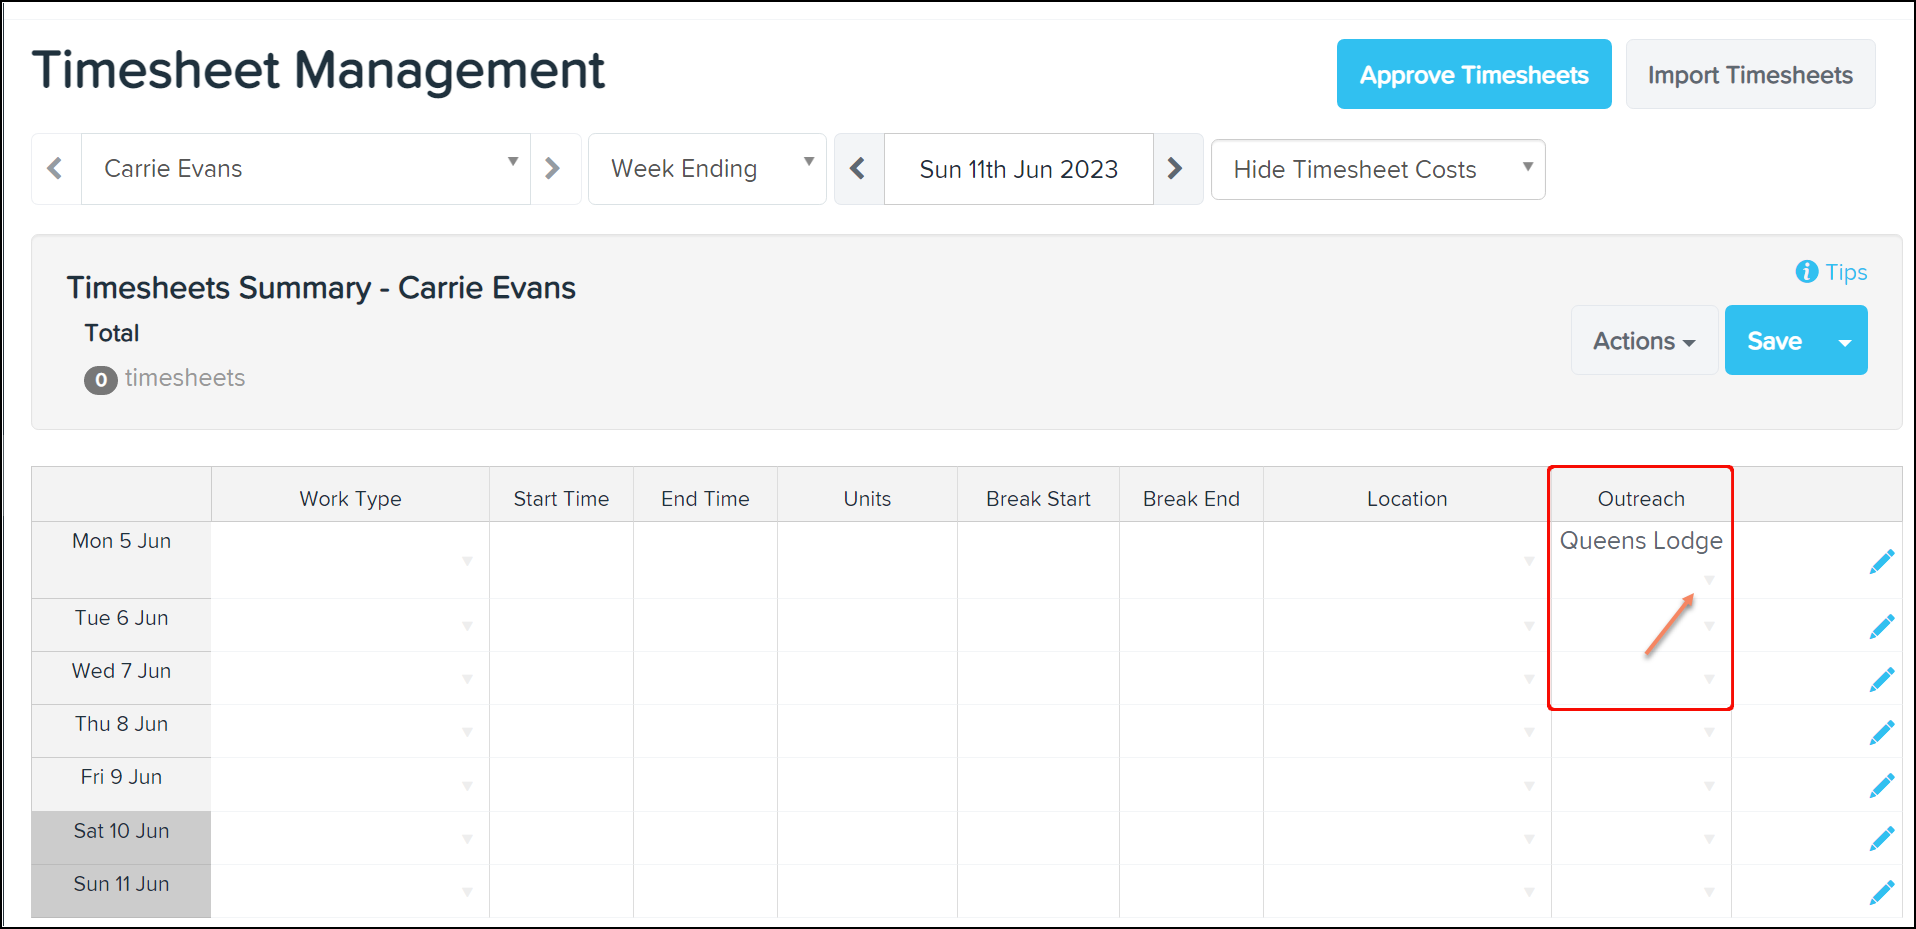Edit the Fri 9 Jun timesheet row
1916x929 pixels.
click(x=1883, y=785)
